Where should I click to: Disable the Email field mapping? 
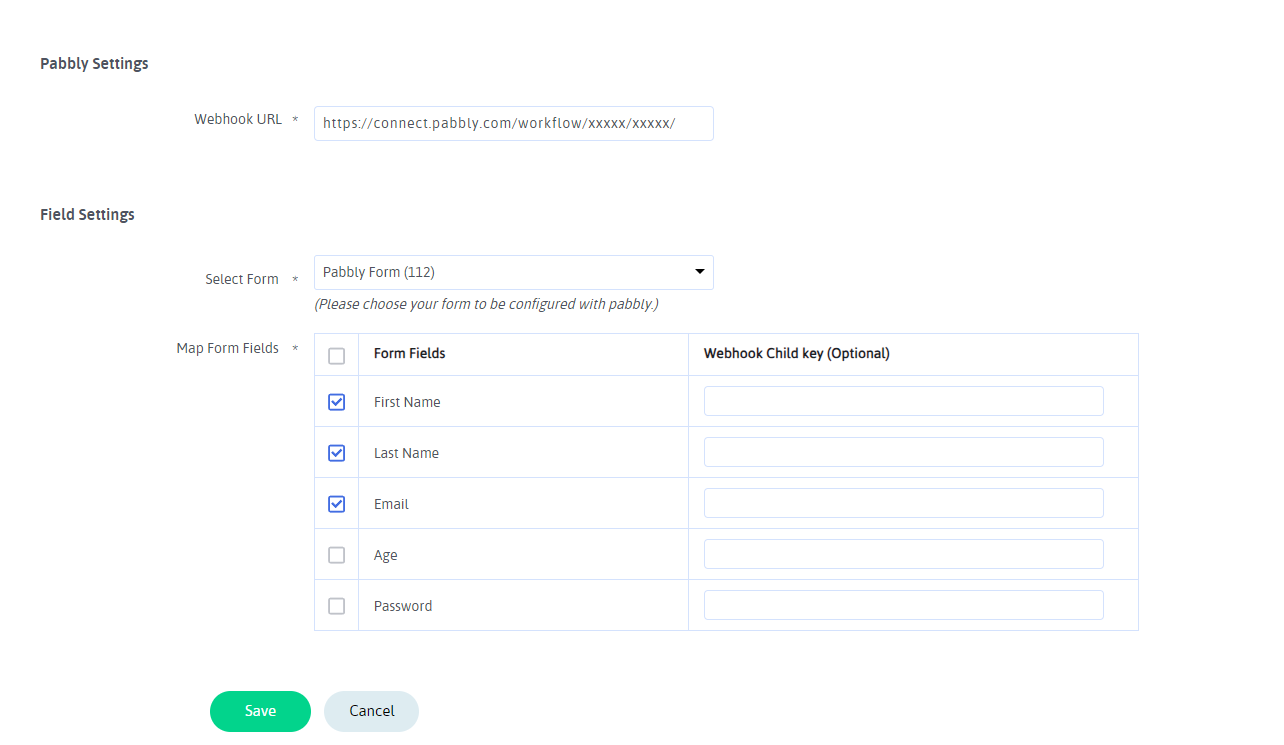point(336,503)
